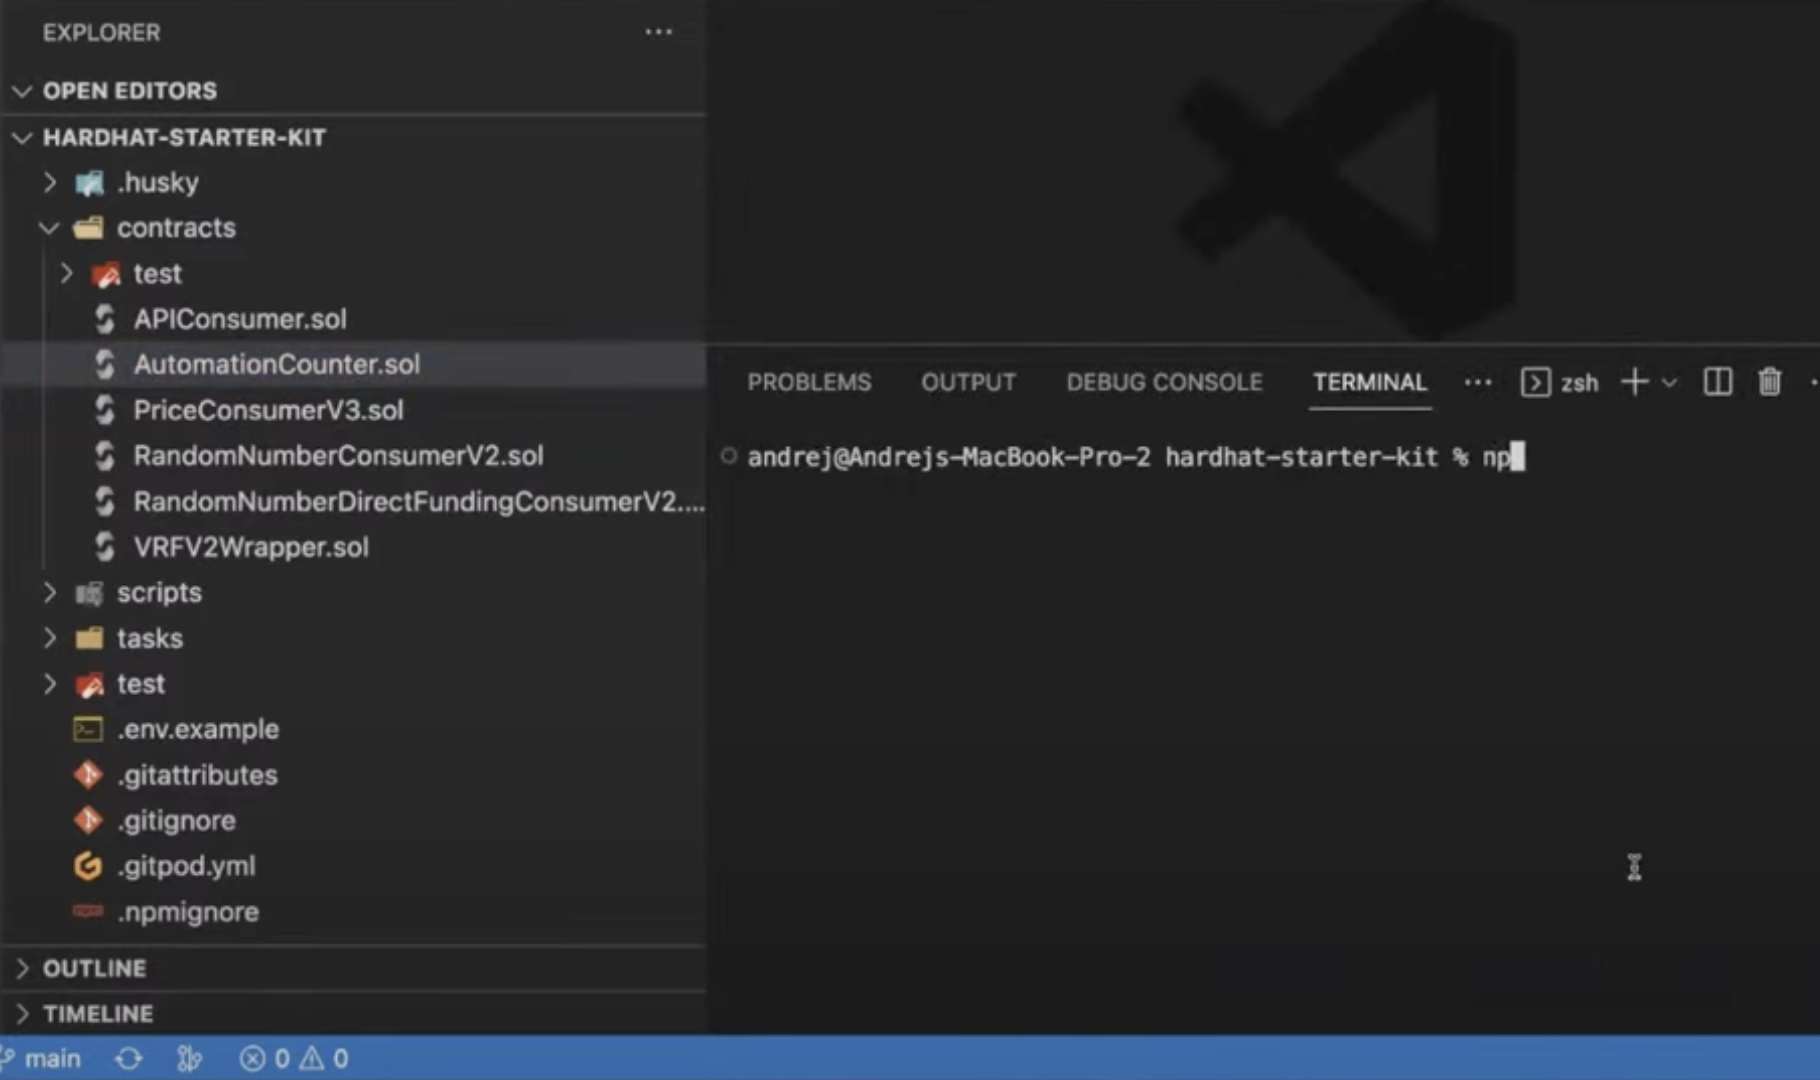Open the Explorer more actions menu

(658, 32)
